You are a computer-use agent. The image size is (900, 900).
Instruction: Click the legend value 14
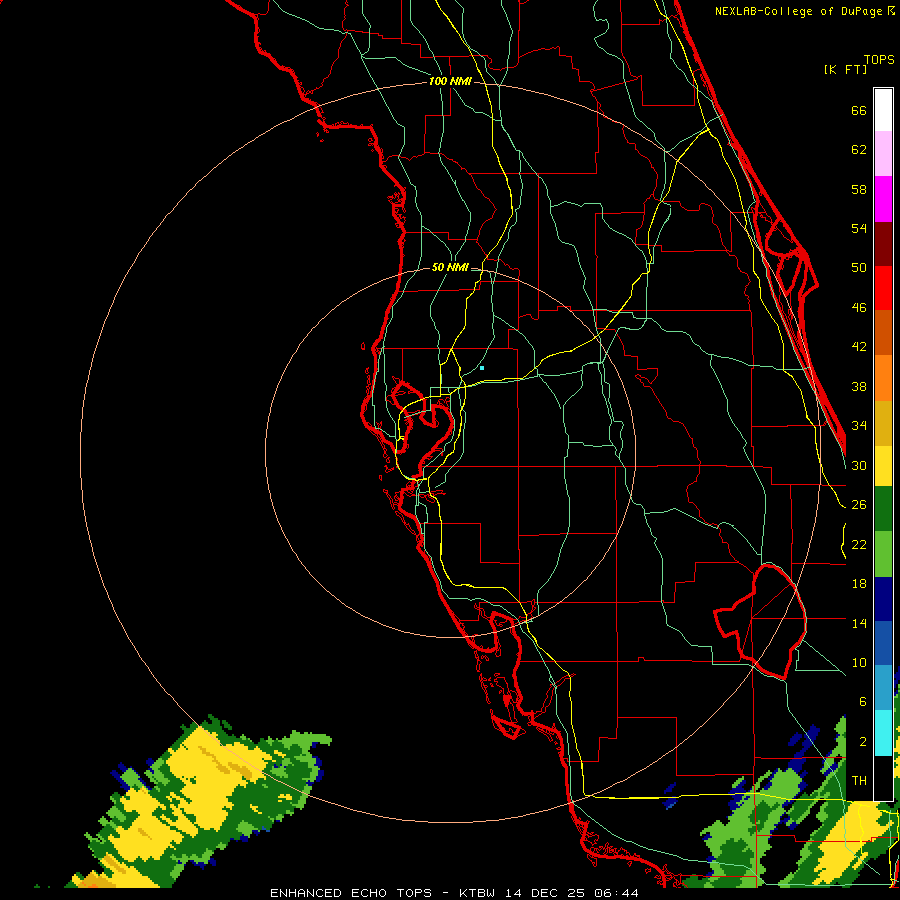tap(859, 623)
